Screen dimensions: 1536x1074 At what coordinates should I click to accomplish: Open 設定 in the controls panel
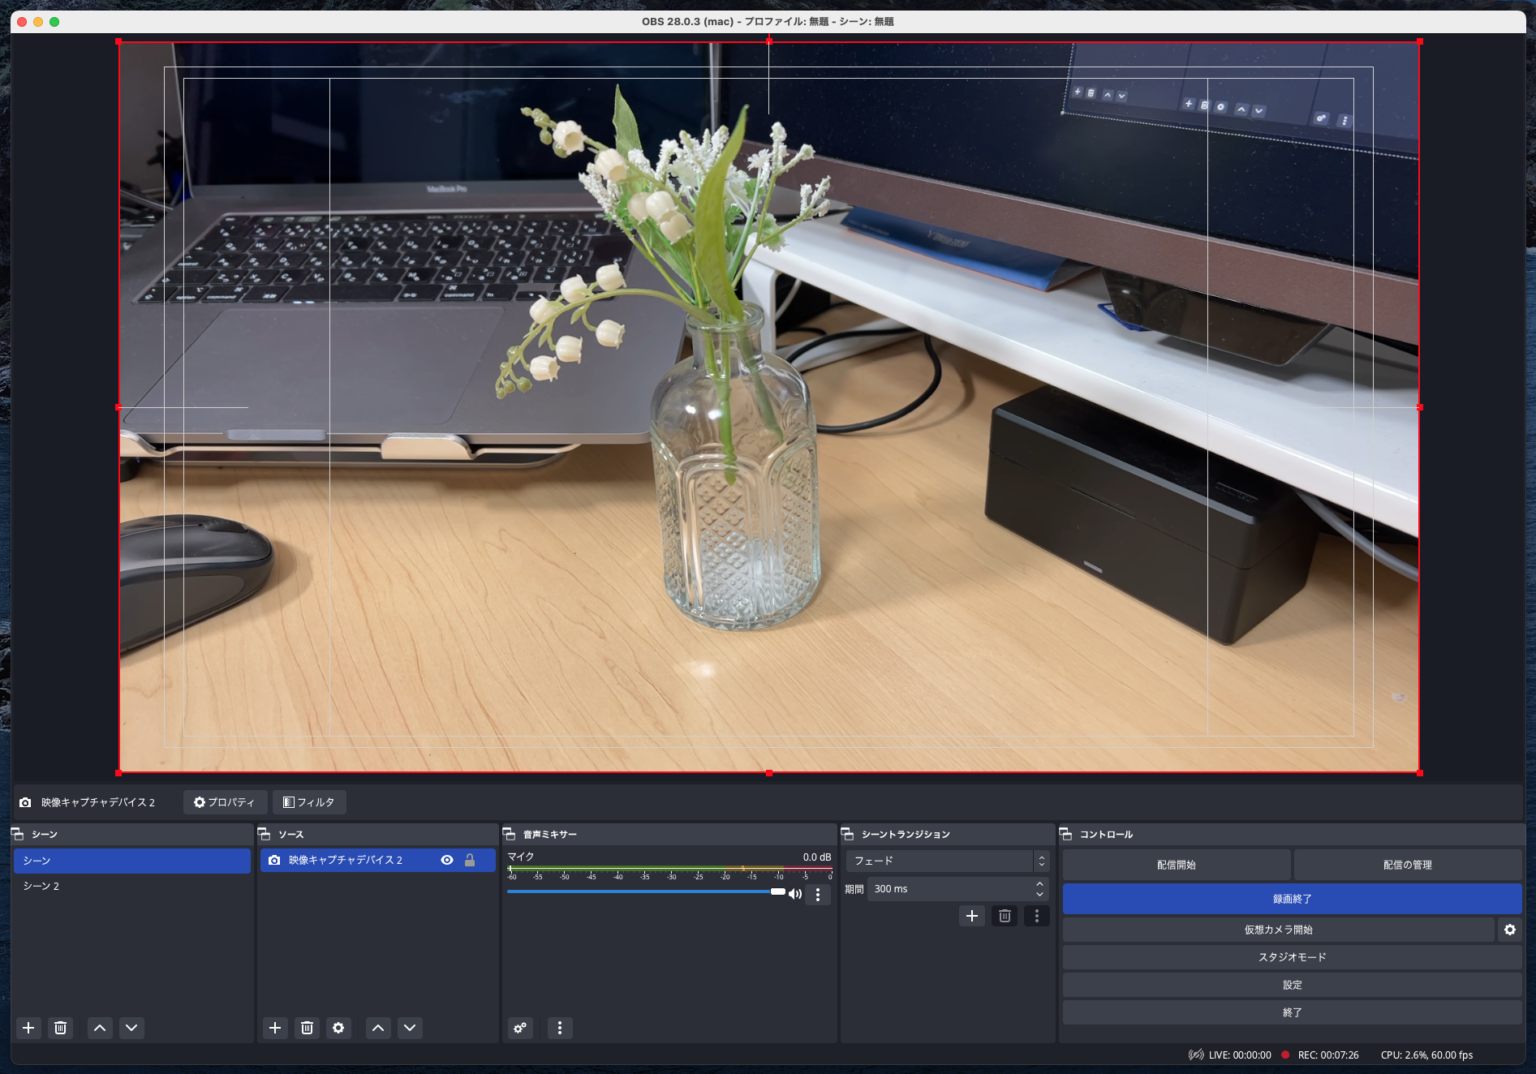tap(1291, 985)
